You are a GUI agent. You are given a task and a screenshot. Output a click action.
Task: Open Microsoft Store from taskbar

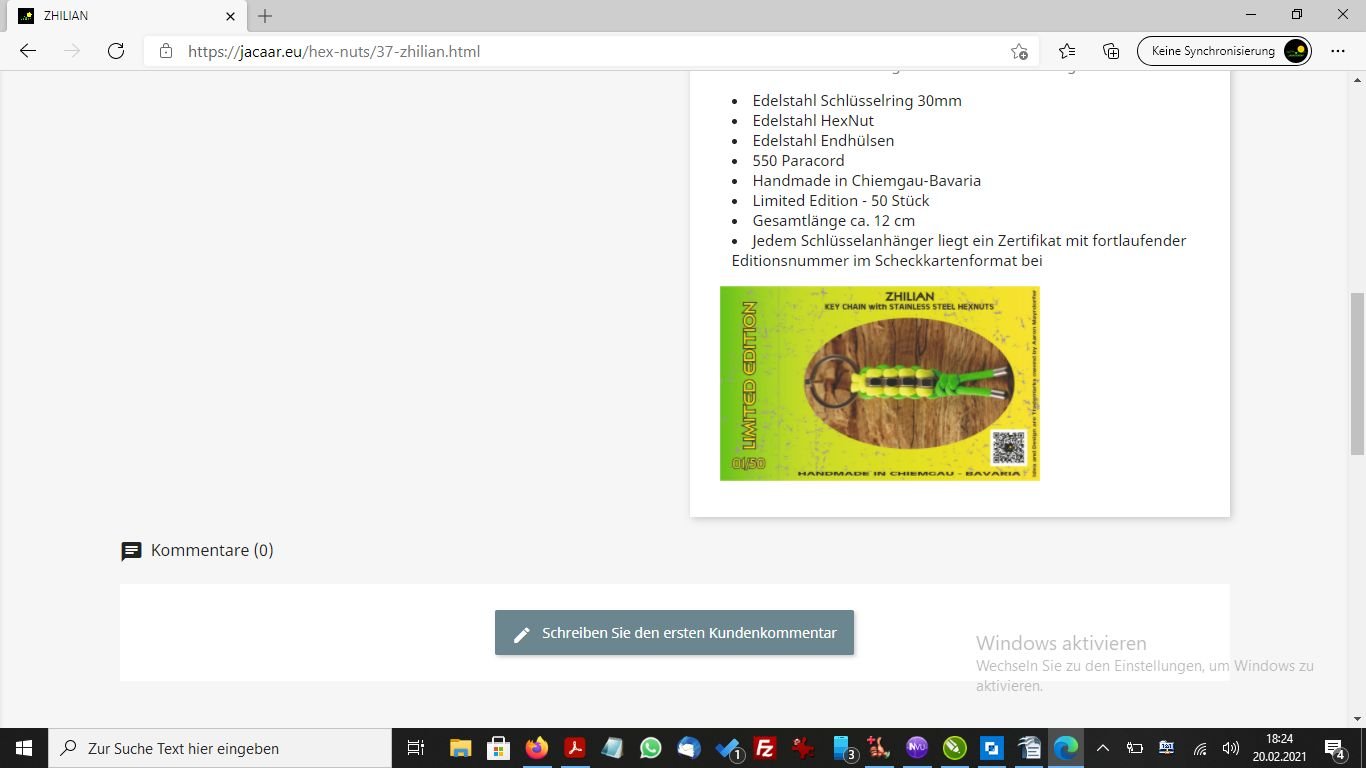(498, 748)
